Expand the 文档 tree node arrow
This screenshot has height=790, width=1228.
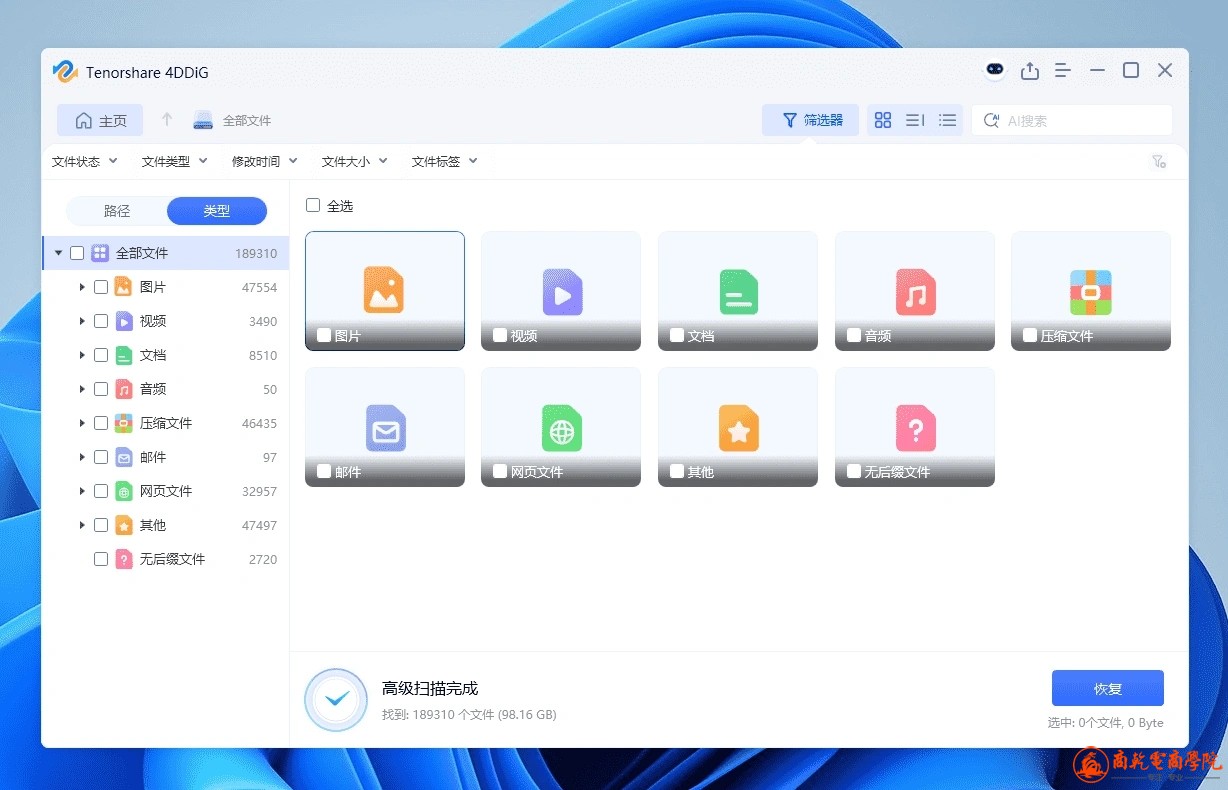coord(82,355)
